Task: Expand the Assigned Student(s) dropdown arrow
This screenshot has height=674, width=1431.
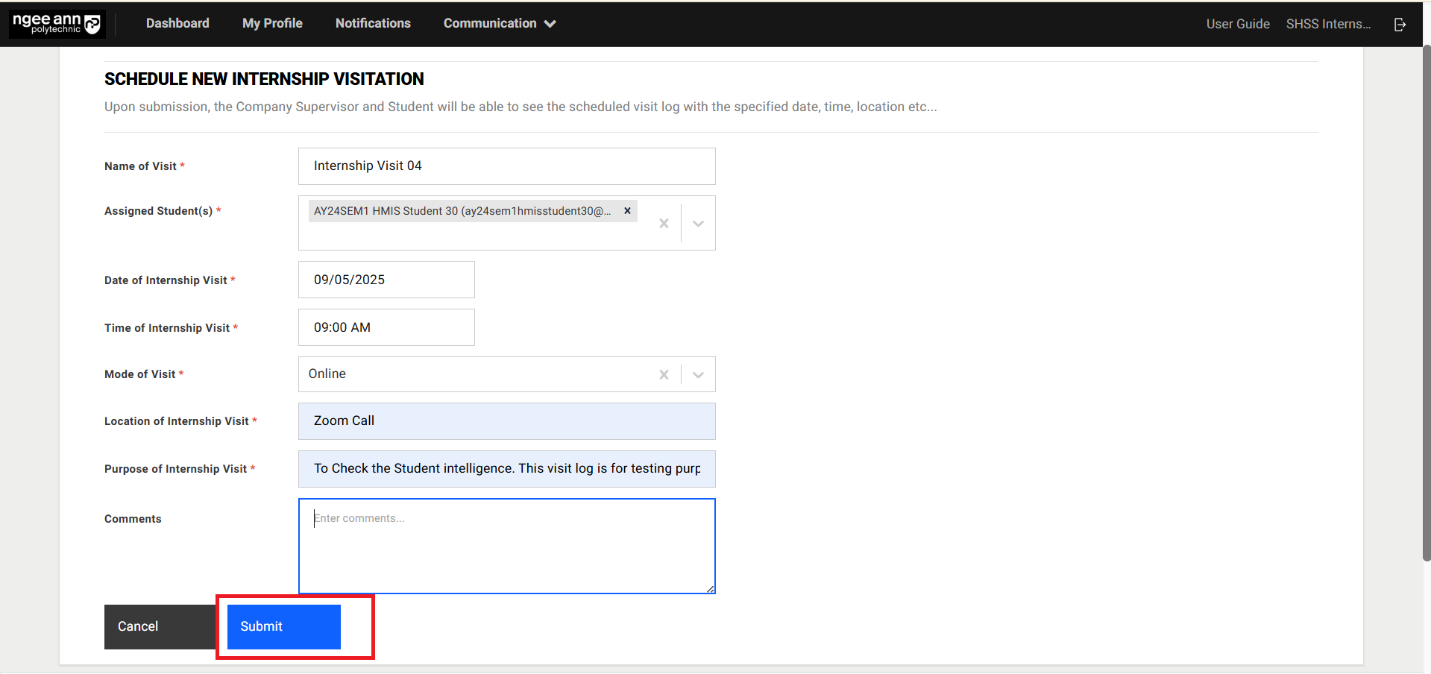Action: coord(698,223)
